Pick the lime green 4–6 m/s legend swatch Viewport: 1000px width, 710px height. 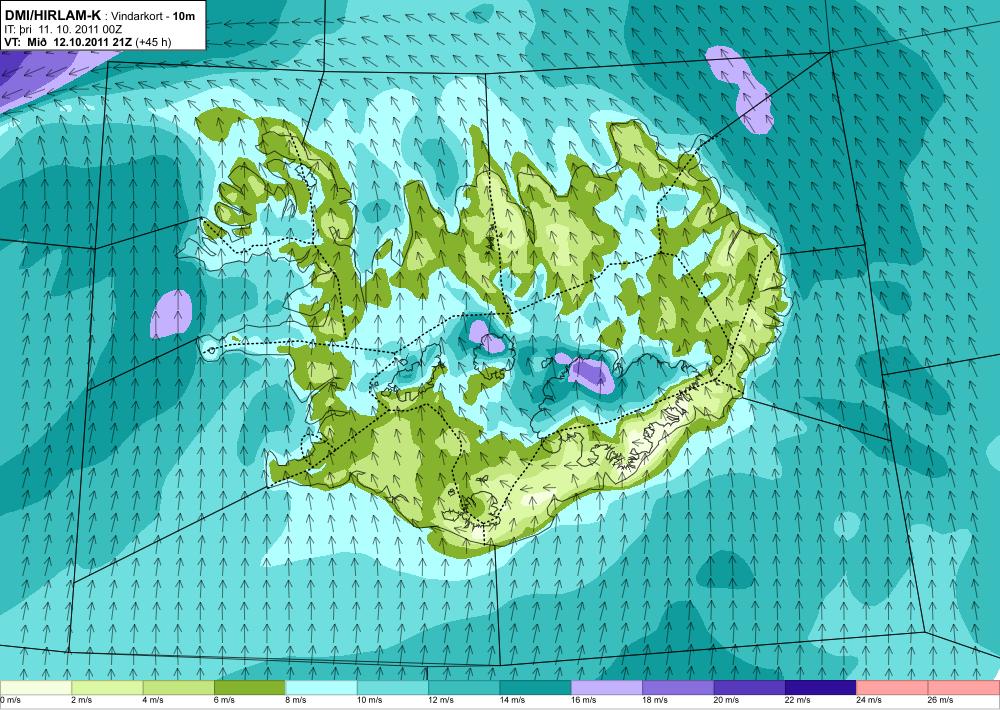[x=179, y=688]
